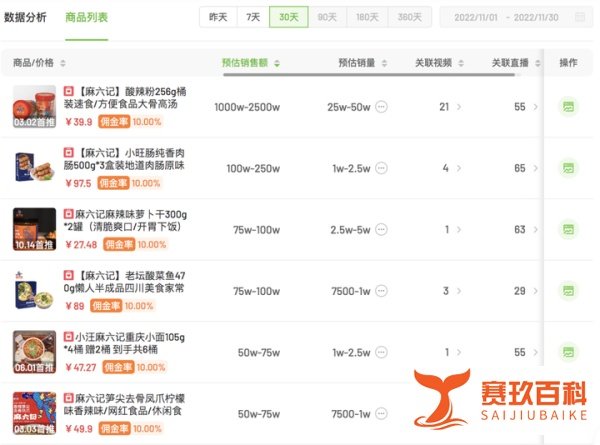Image resolution: width=600 pixels, height=445 pixels.
Task: Sort by 商品/价格 column arrows
Action: (x=63, y=63)
